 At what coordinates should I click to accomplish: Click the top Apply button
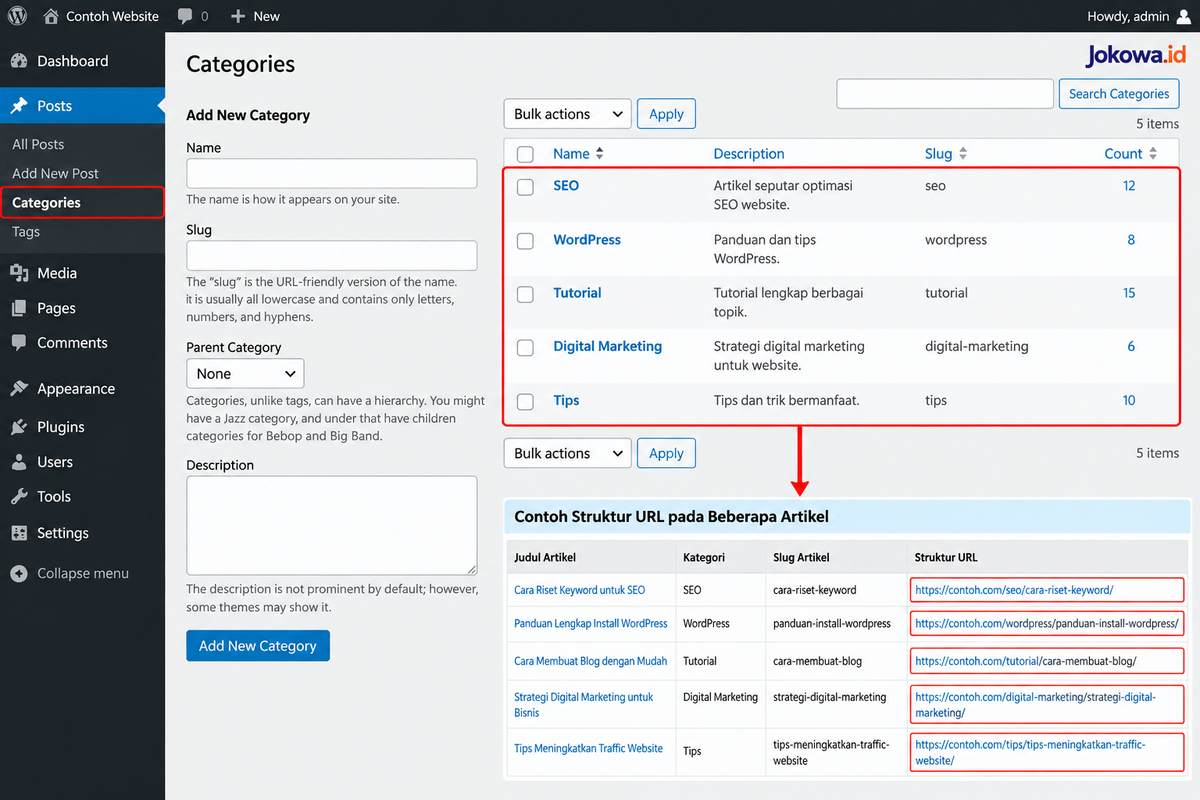tap(666, 114)
